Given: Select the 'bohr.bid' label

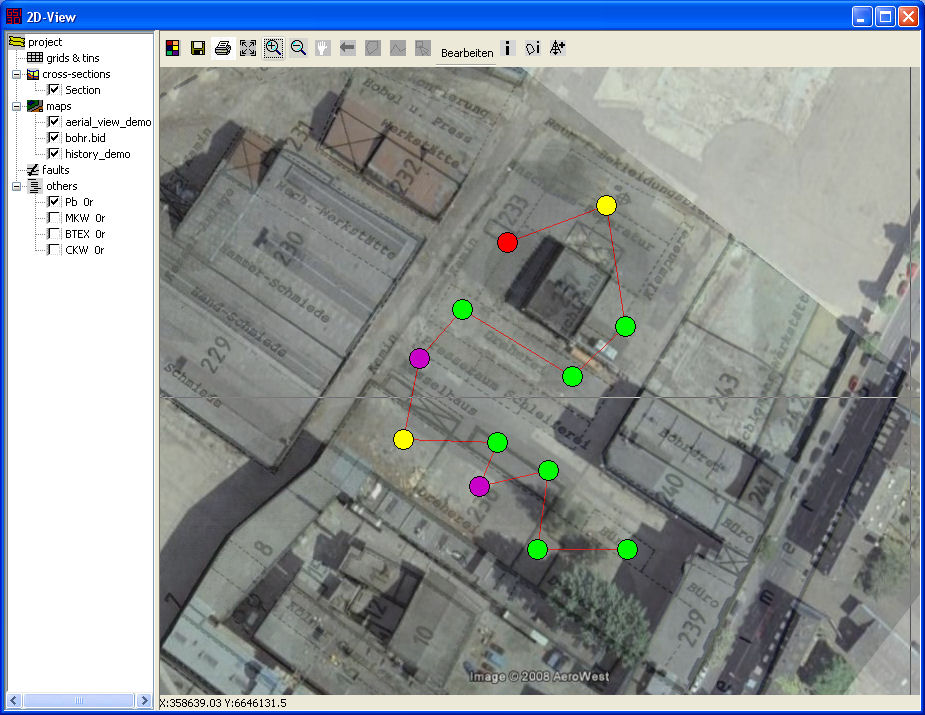Looking at the screenshot, I should click(85, 138).
